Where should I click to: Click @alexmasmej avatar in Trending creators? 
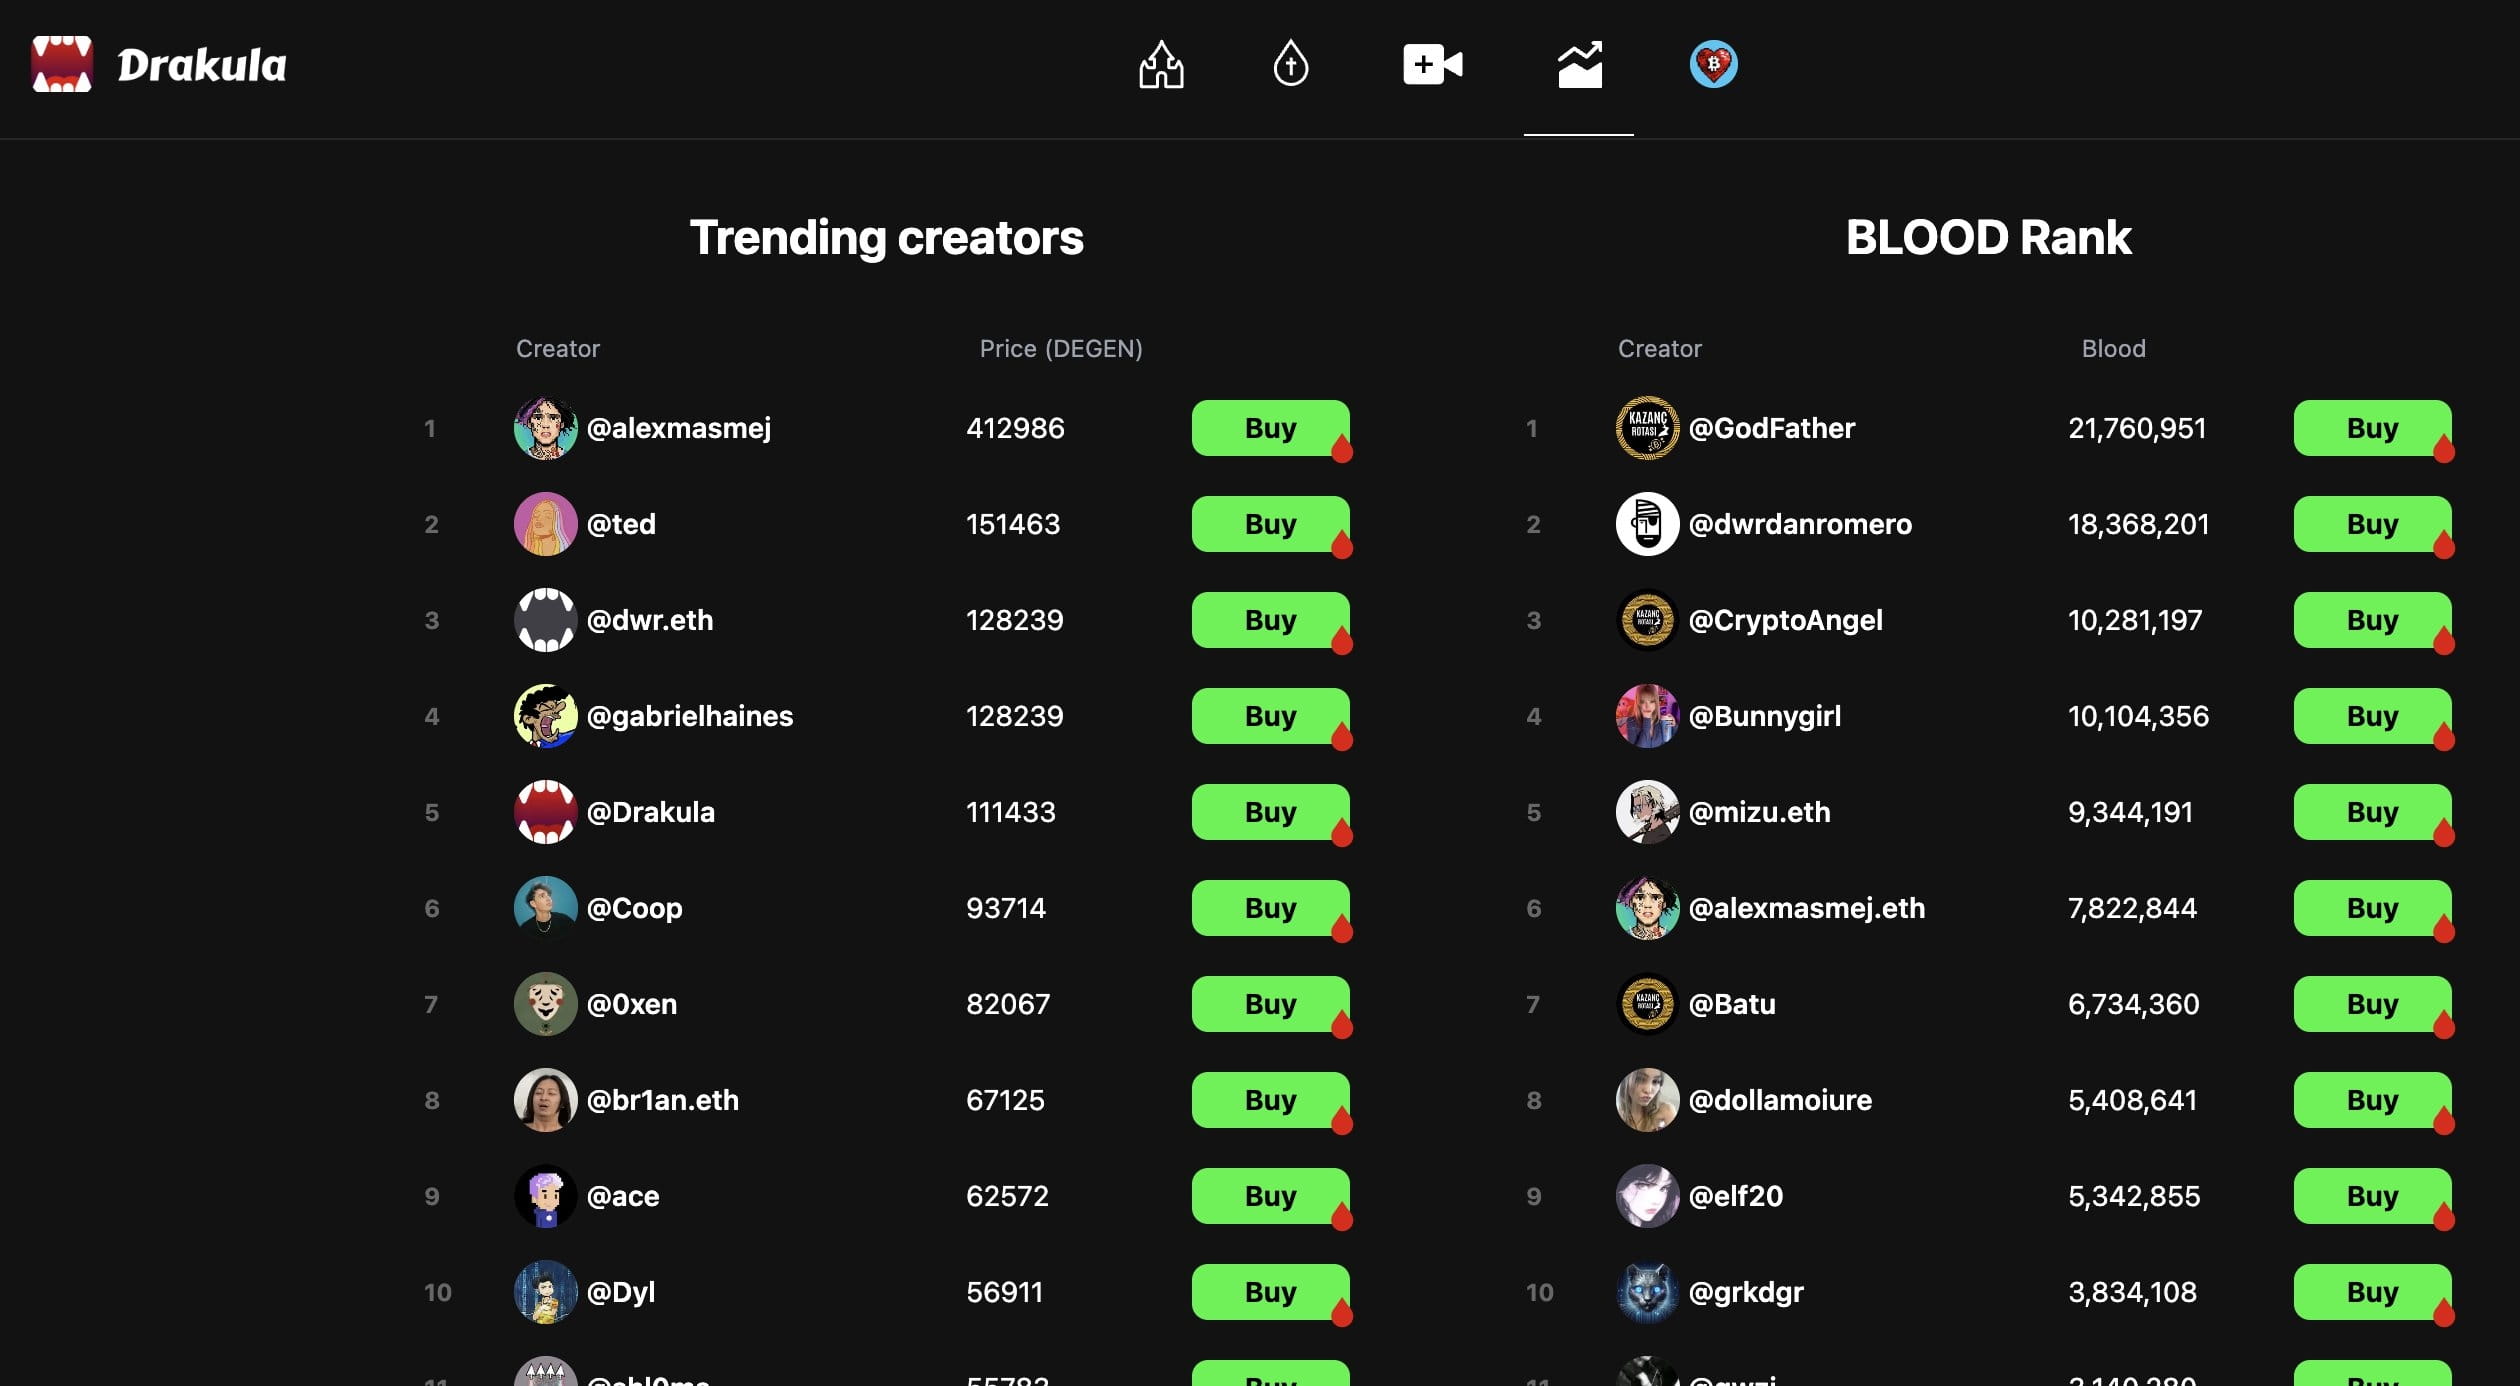[x=545, y=428]
